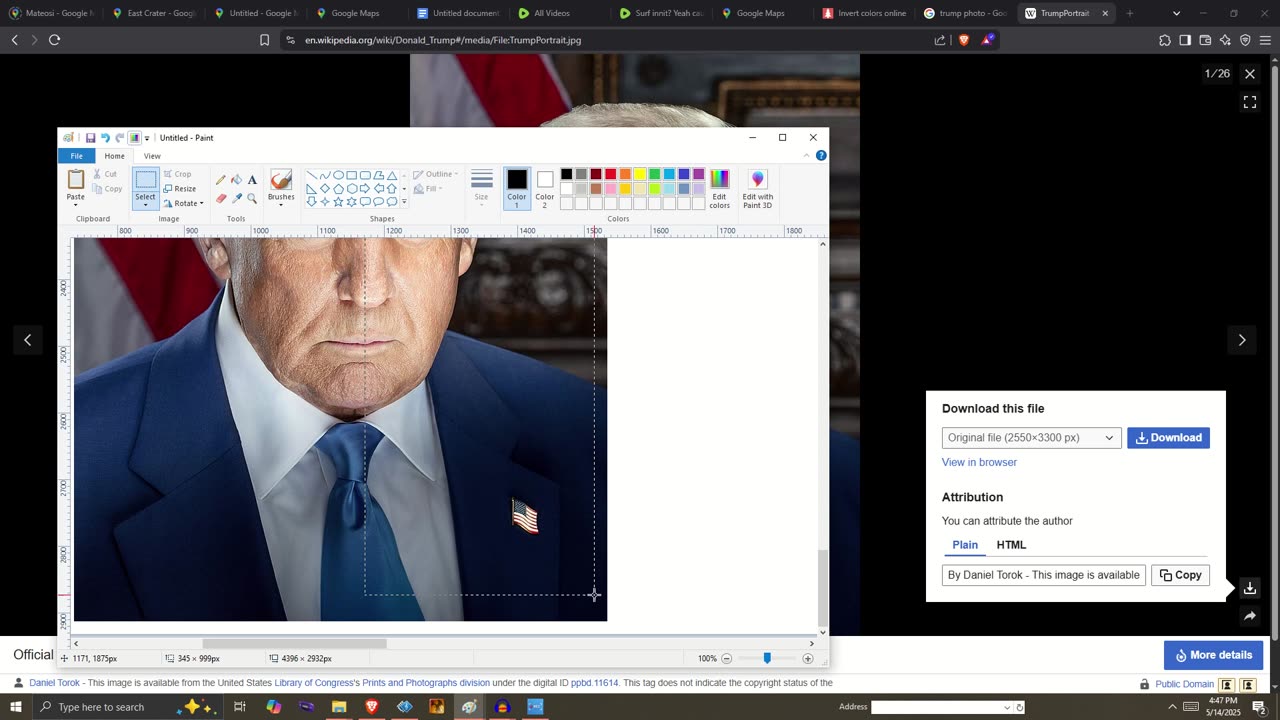Viewport: 1280px width, 720px height.
Task: Switch to the View ribbon tab
Action: click(152, 156)
